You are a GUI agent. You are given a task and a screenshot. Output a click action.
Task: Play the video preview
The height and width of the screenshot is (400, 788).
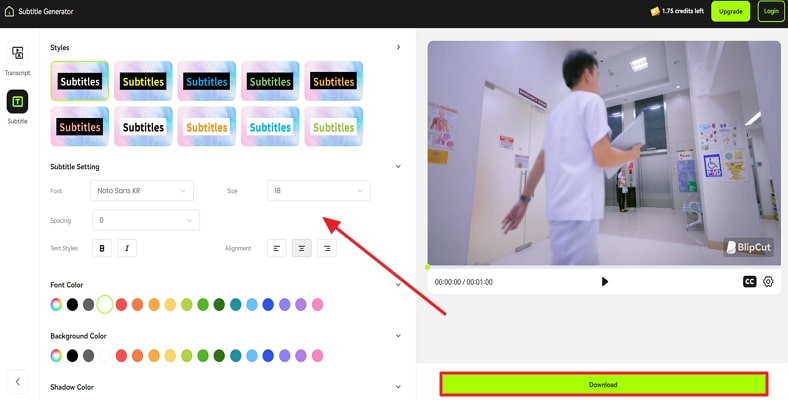click(604, 282)
